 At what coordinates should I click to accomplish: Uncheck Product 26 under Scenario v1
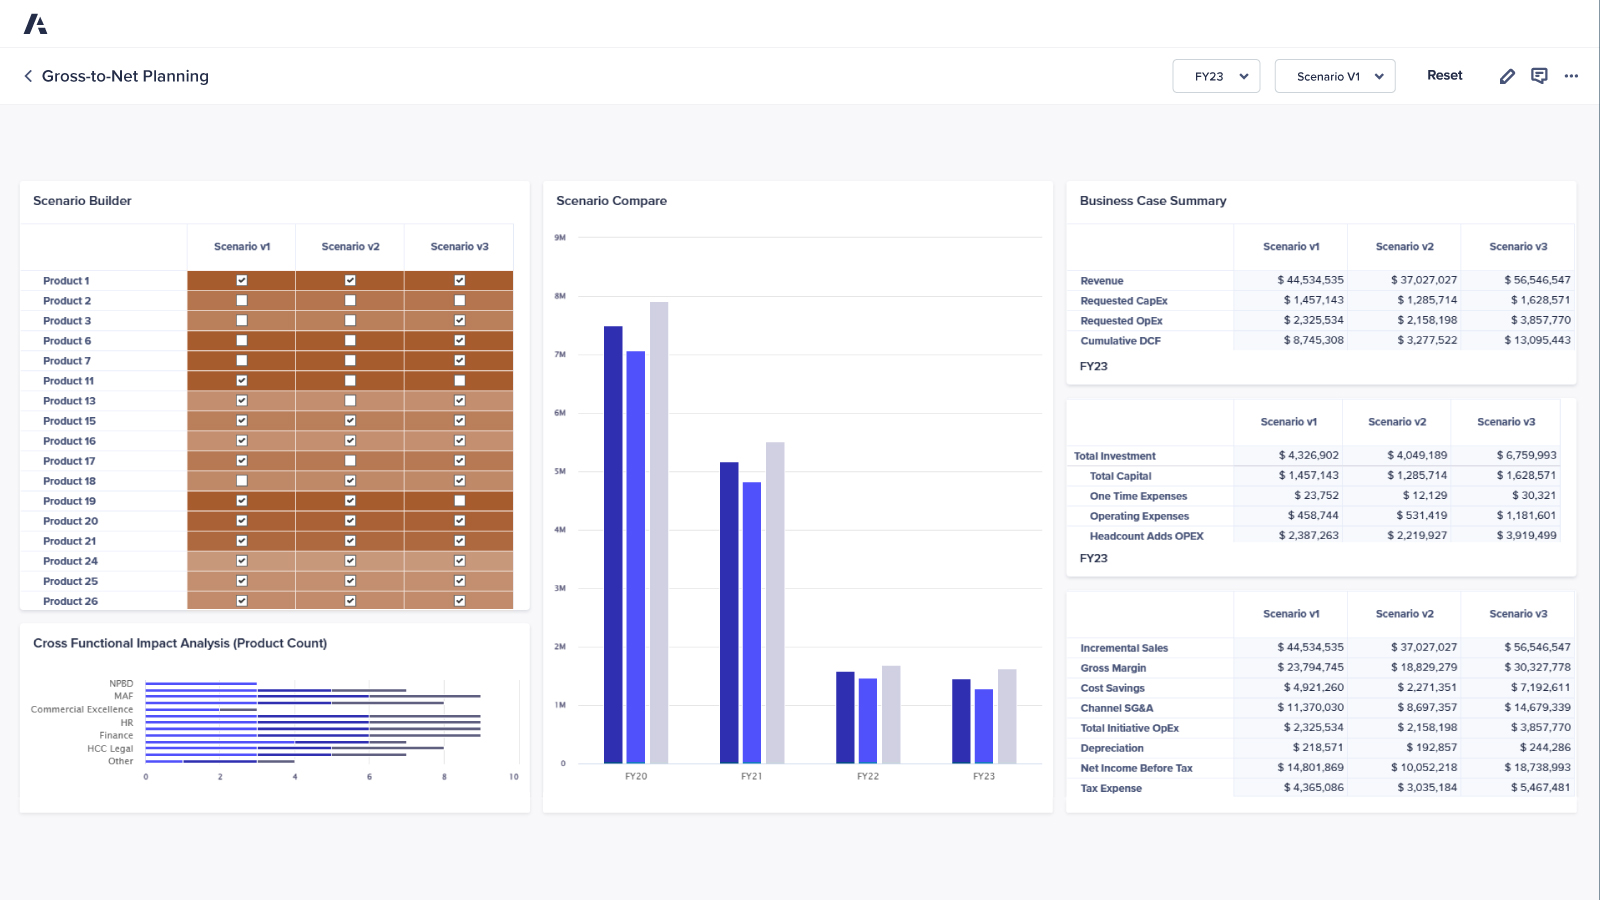pos(241,600)
